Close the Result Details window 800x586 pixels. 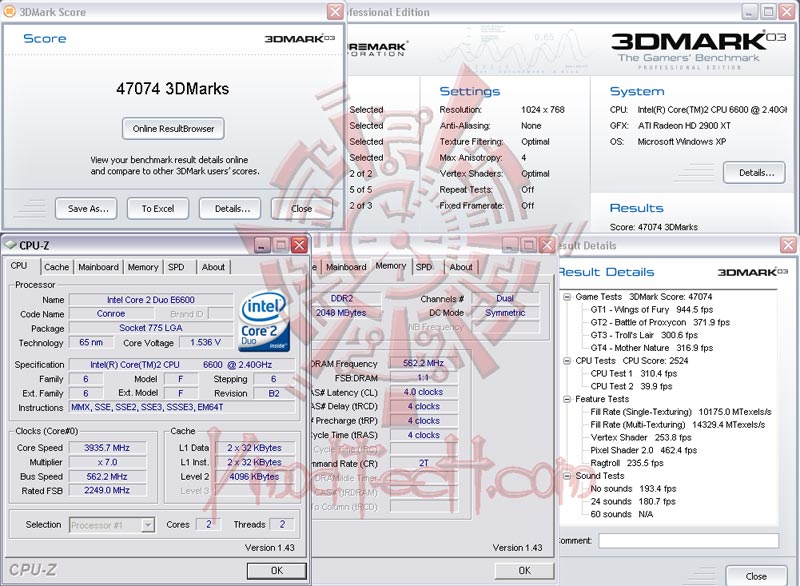pyautogui.click(x=788, y=245)
